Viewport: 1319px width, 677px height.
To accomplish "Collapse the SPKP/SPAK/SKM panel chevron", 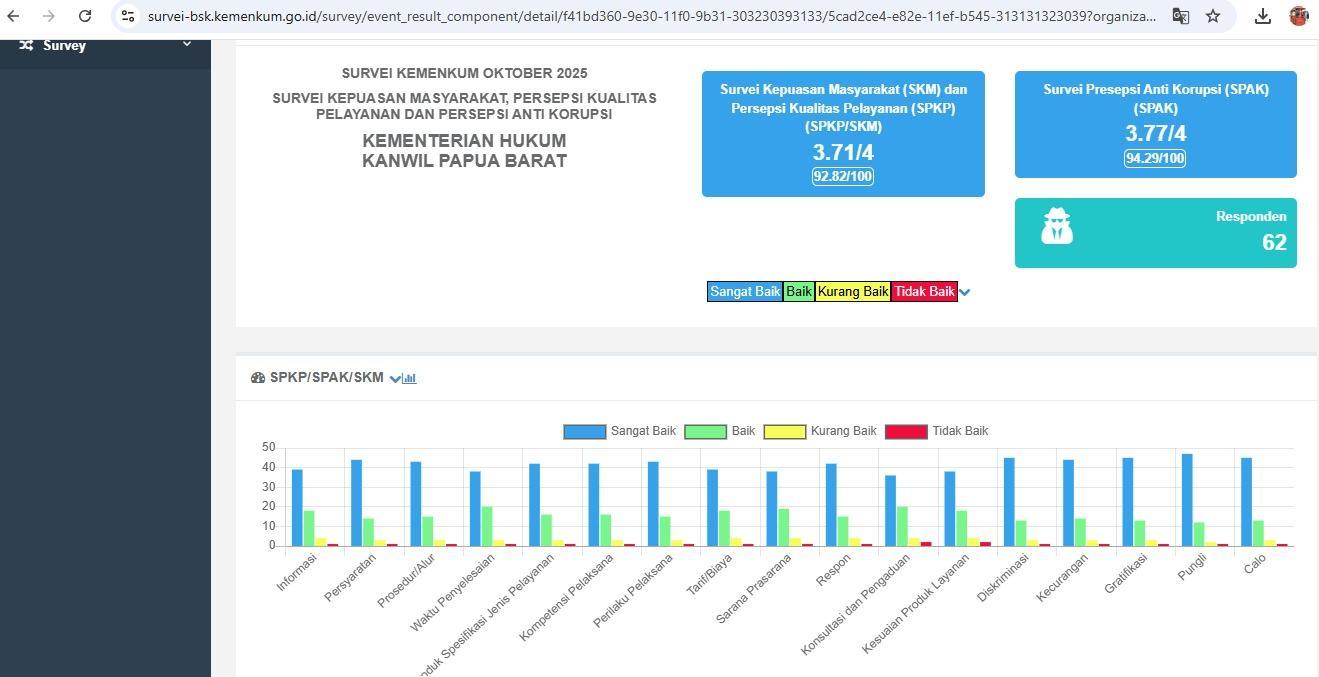I will click(x=394, y=378).
